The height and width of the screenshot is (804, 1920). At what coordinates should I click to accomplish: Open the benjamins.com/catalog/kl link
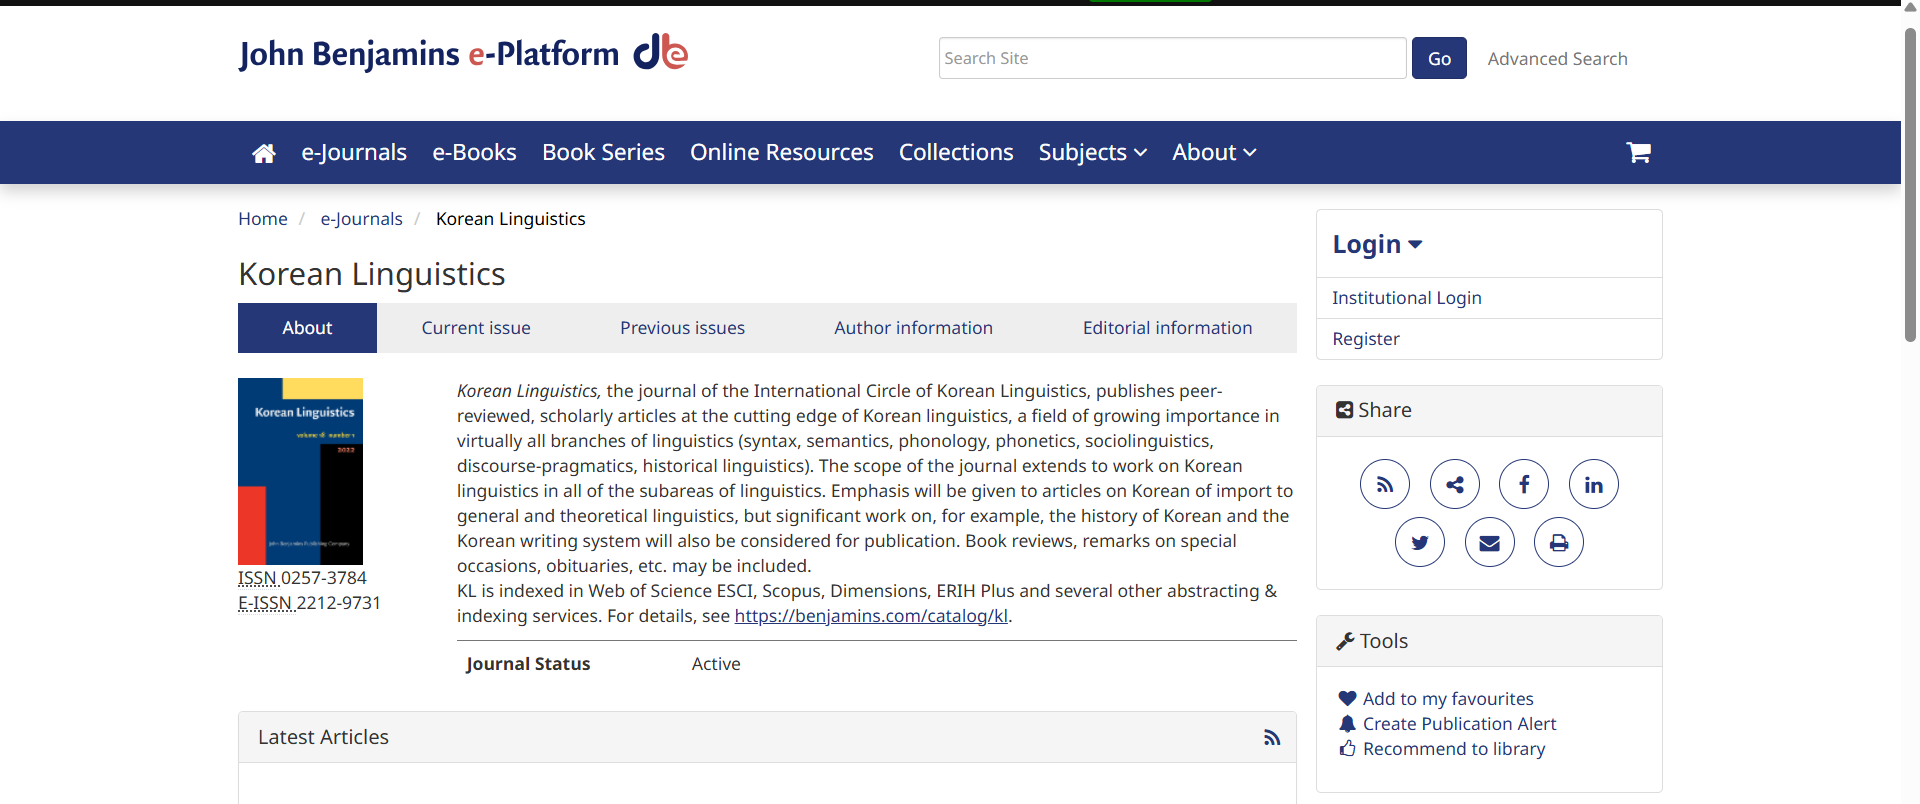click(871, 616)
